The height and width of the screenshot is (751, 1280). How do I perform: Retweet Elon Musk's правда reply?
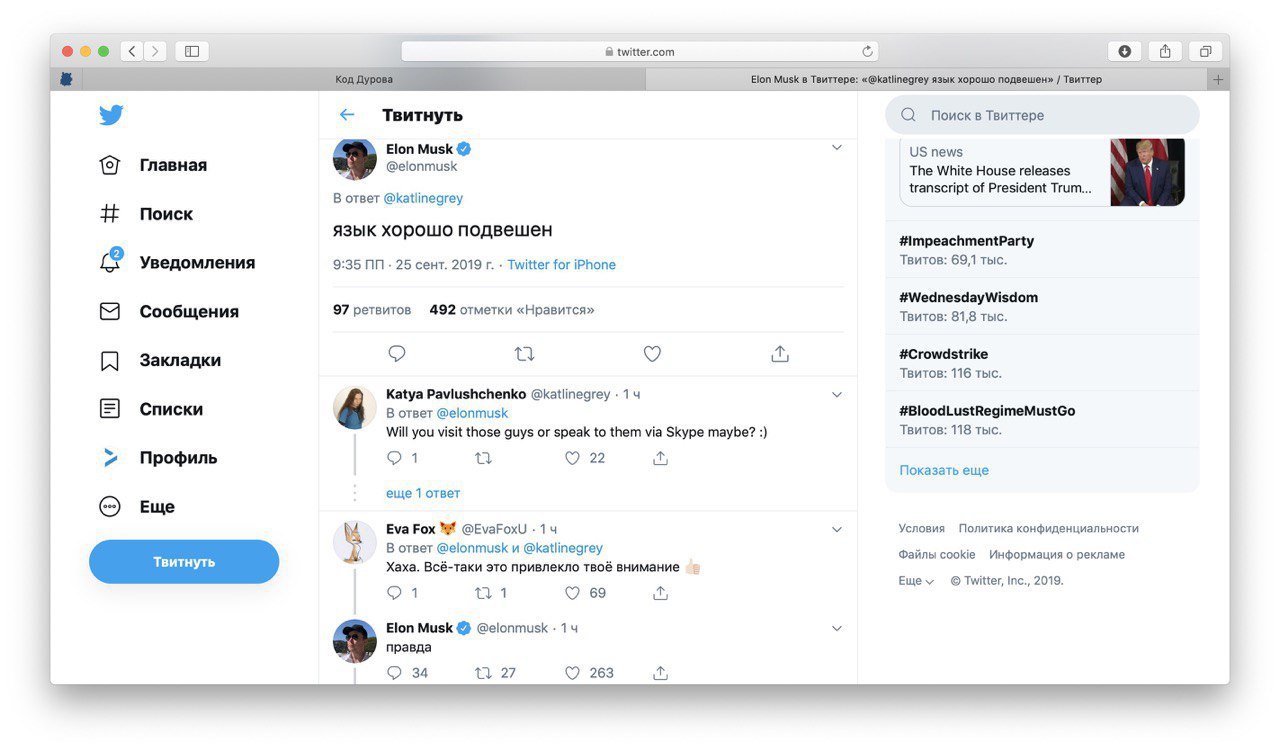[x=483, y=673]
